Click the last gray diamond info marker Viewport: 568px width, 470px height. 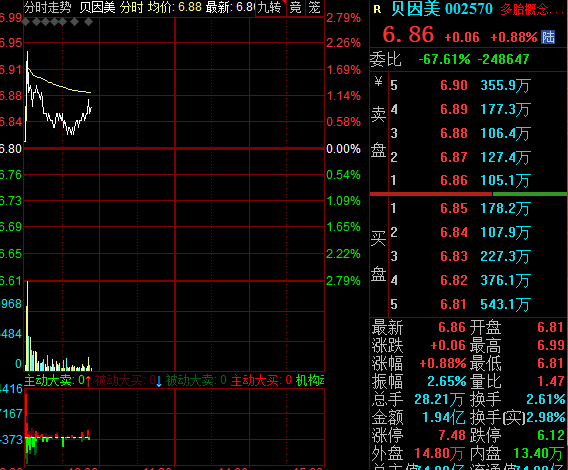point(88,22)
